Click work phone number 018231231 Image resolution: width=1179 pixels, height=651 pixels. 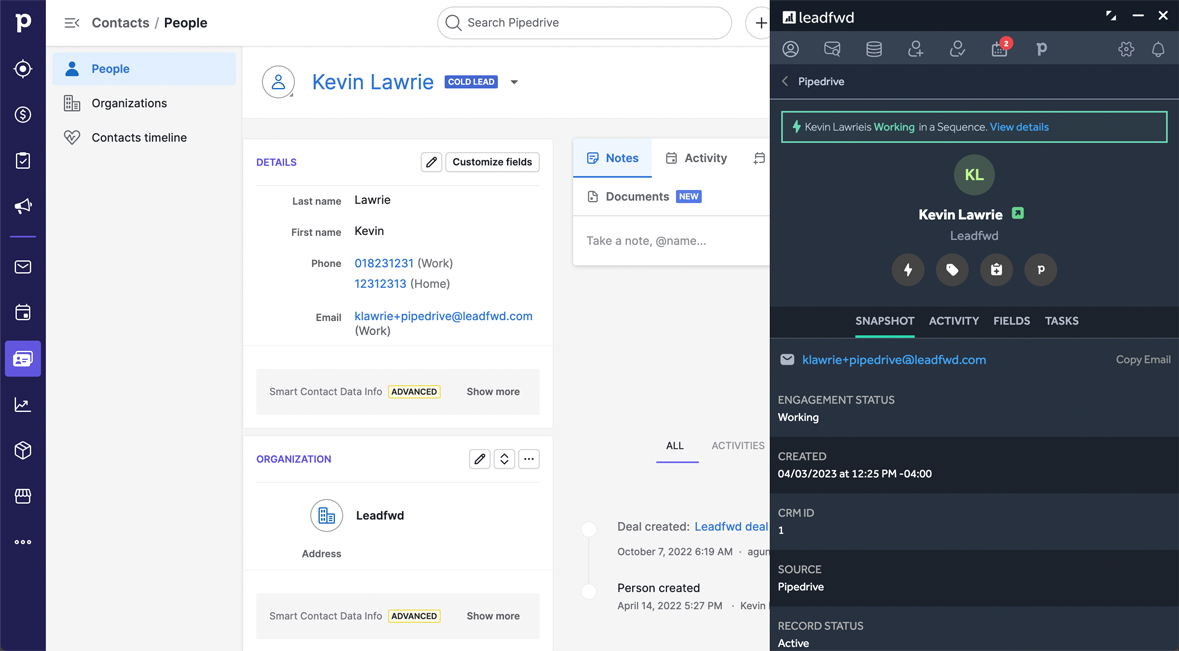point(384,263)
